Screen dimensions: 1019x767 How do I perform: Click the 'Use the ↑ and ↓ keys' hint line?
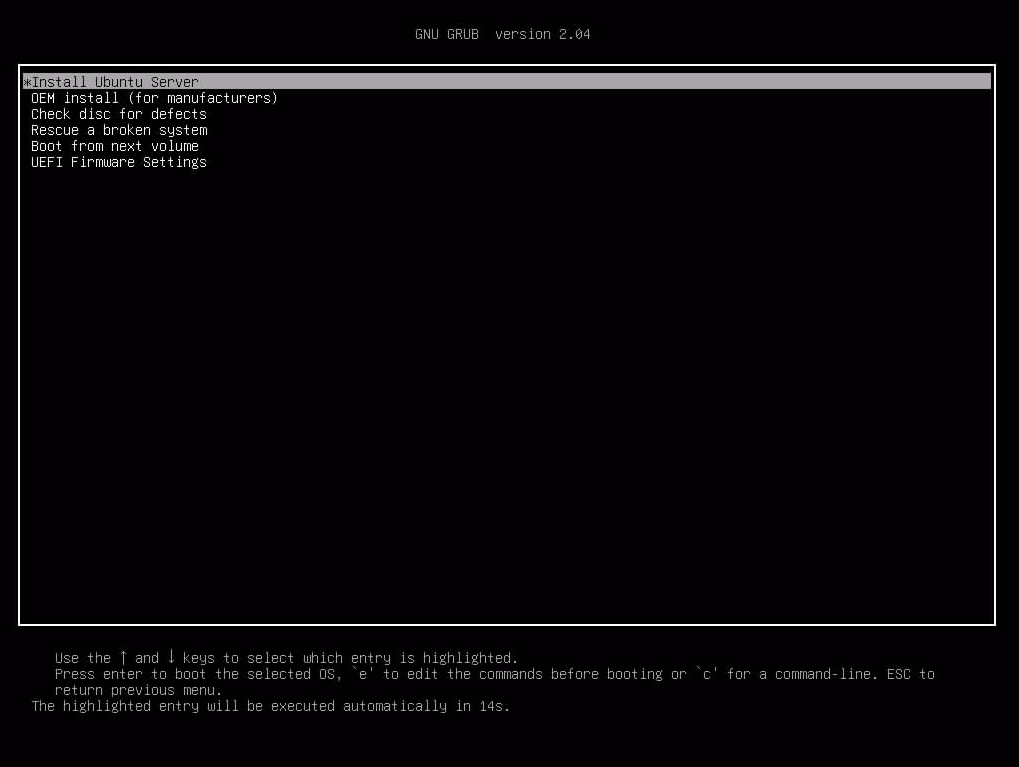point(286,658)
